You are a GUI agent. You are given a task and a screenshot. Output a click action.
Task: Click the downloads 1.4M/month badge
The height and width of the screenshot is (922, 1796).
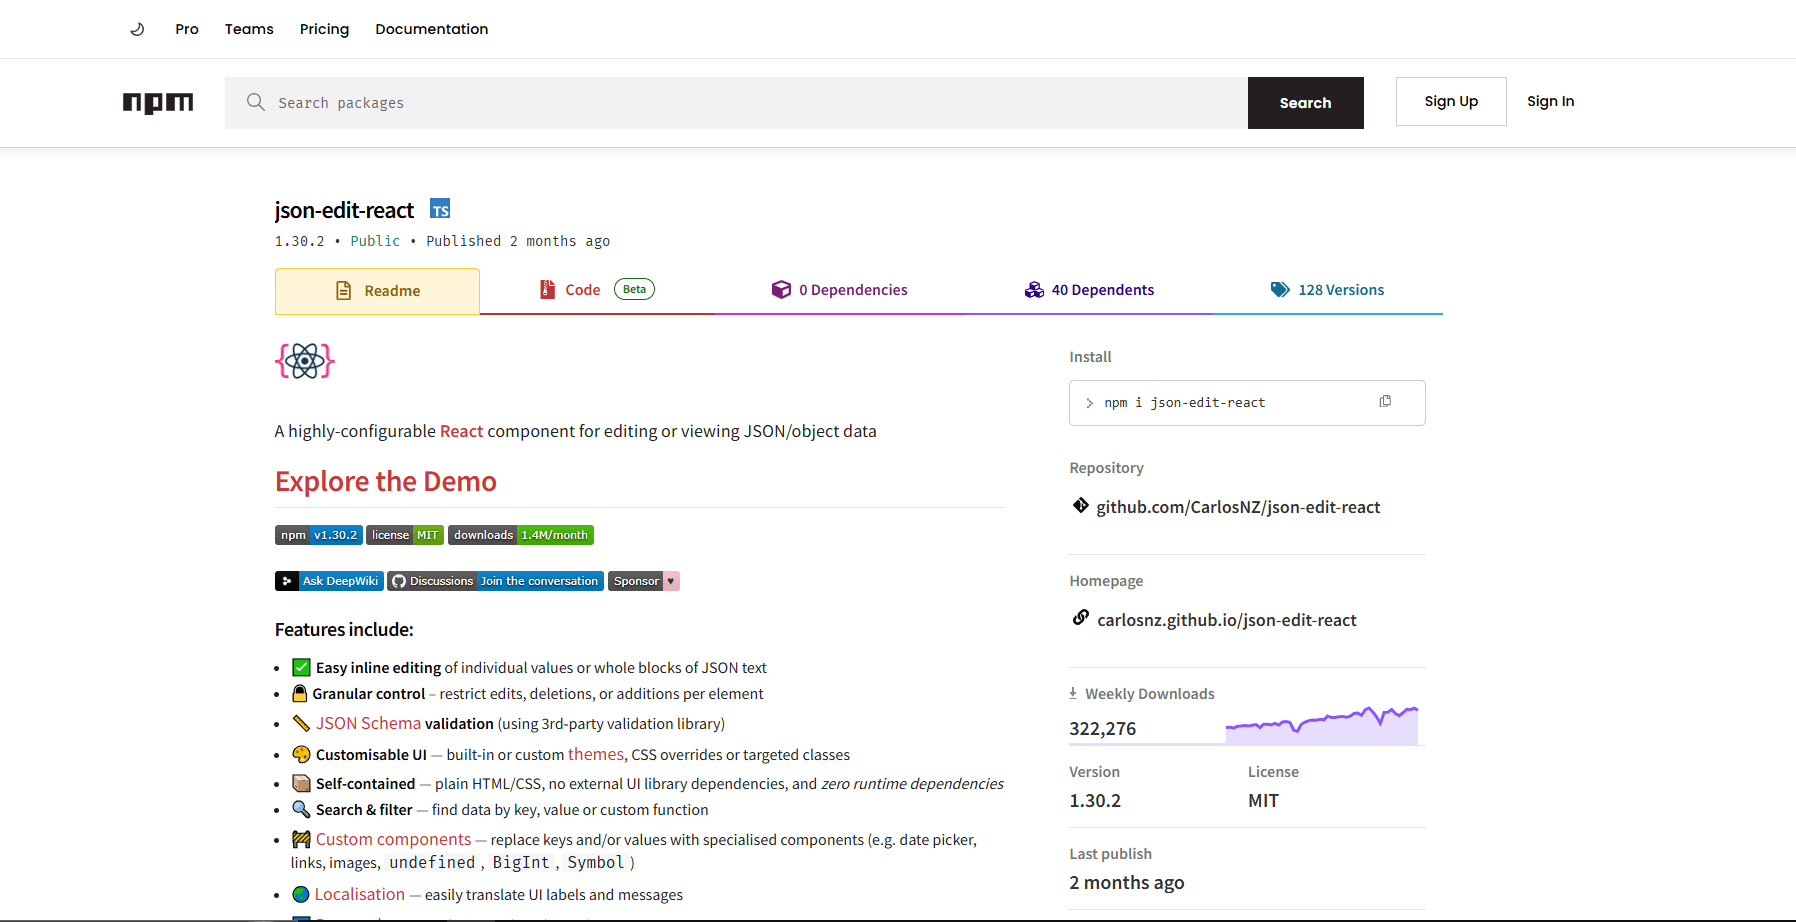521,535
